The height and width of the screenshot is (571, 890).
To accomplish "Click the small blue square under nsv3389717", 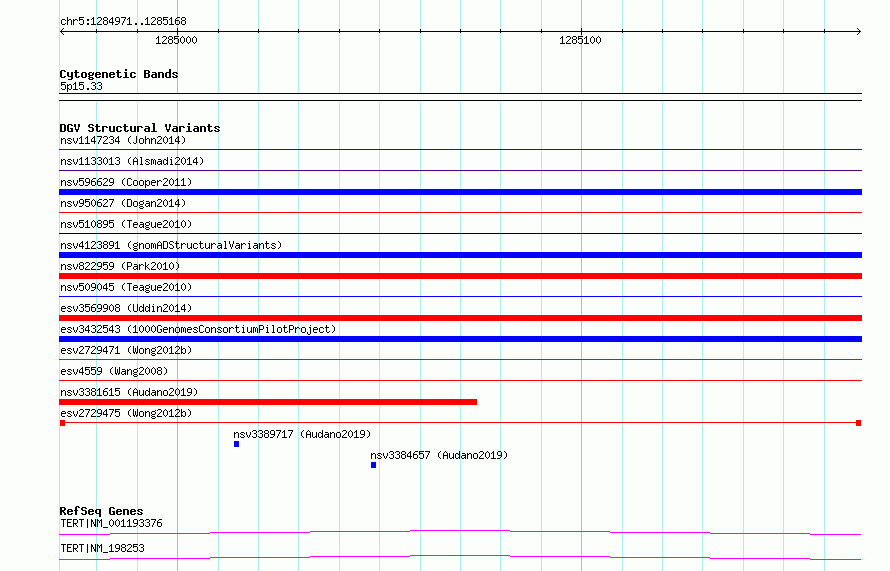I will pos(237,444).
